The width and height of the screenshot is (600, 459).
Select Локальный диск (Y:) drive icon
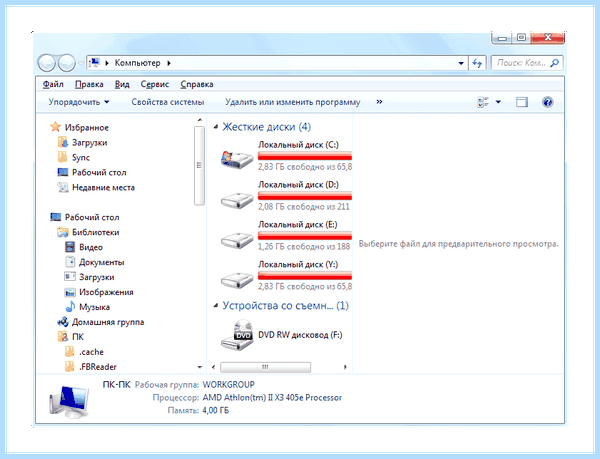coord(237,280)
